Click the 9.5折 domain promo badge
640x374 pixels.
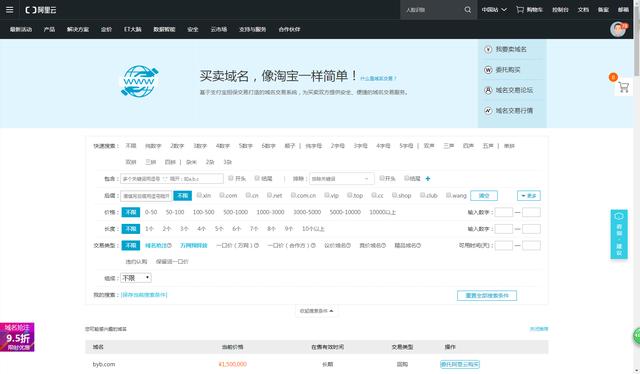pyautogui.click(x=17, y=337)
